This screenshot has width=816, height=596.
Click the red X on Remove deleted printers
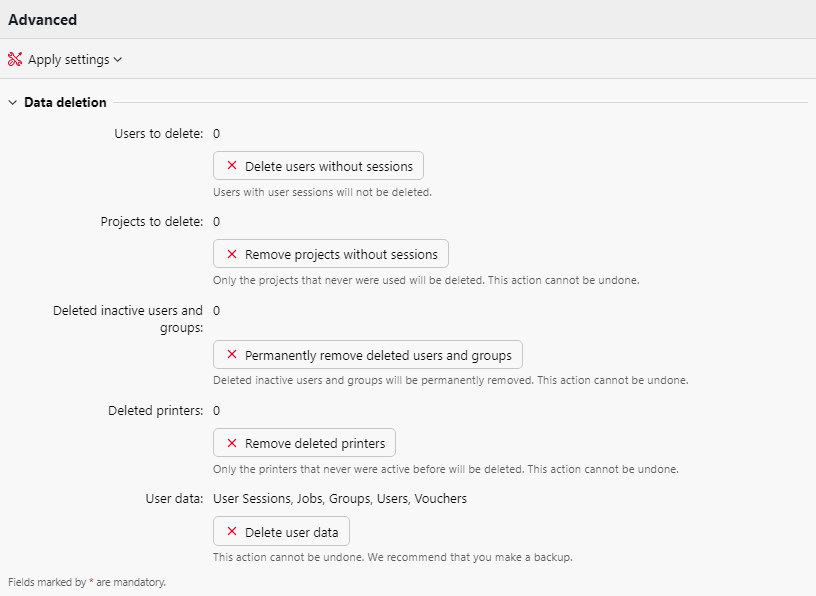(231, 442)
